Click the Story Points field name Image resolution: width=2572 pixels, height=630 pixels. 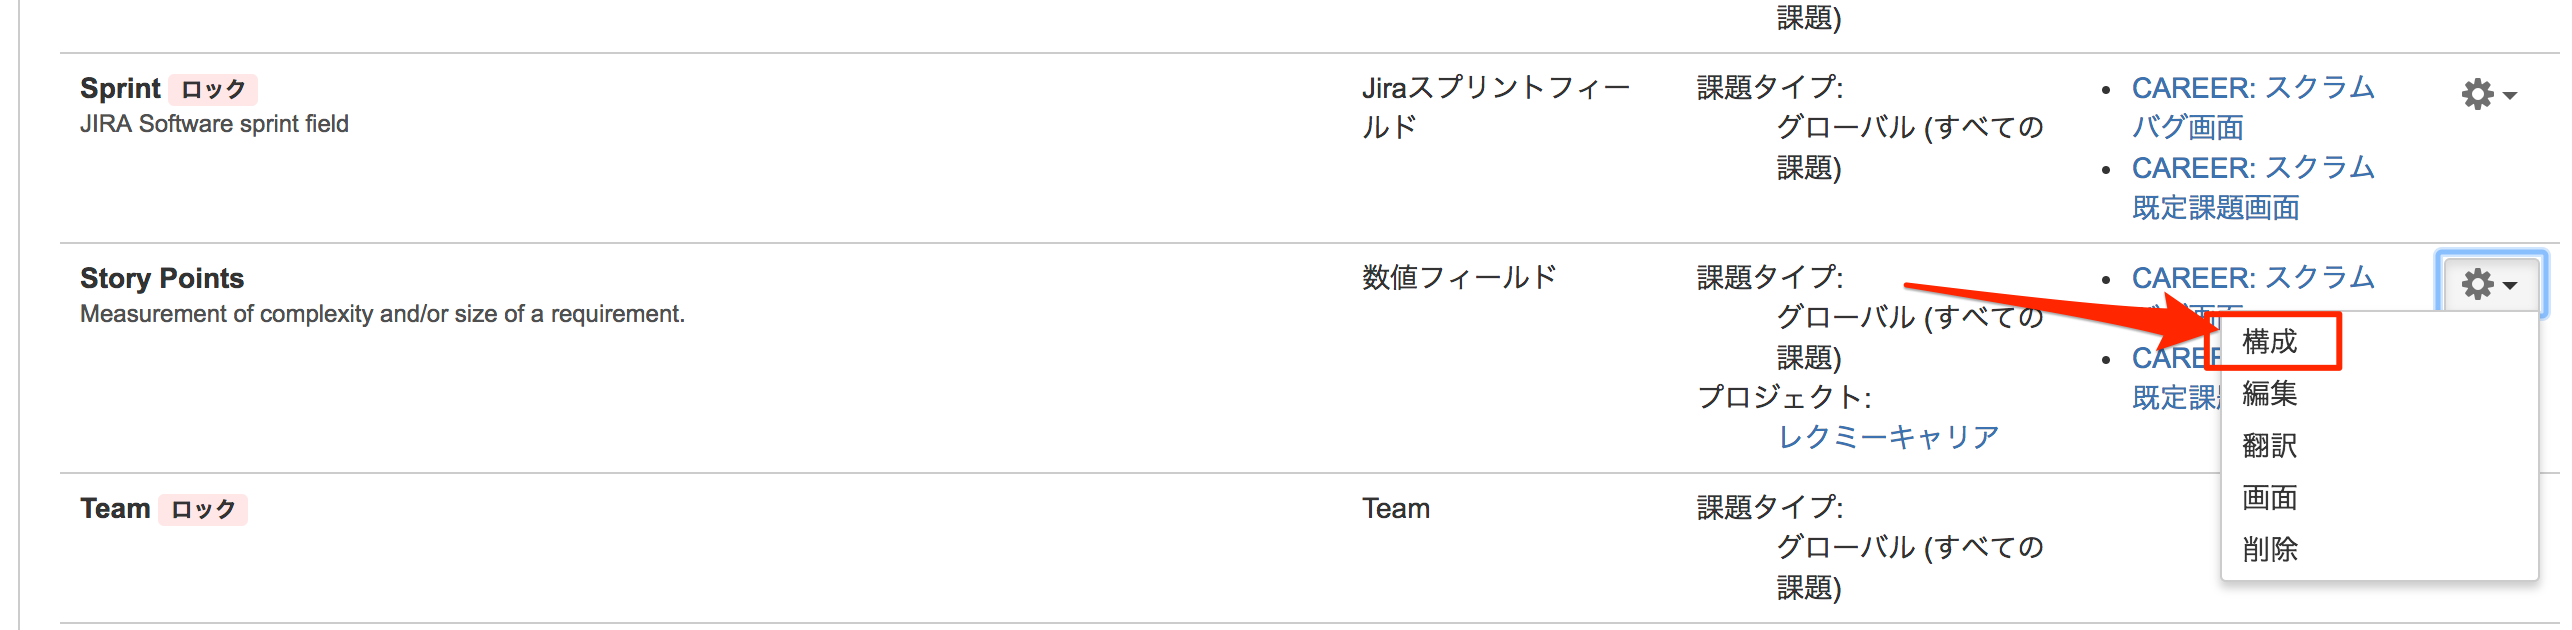coord(162,278)
